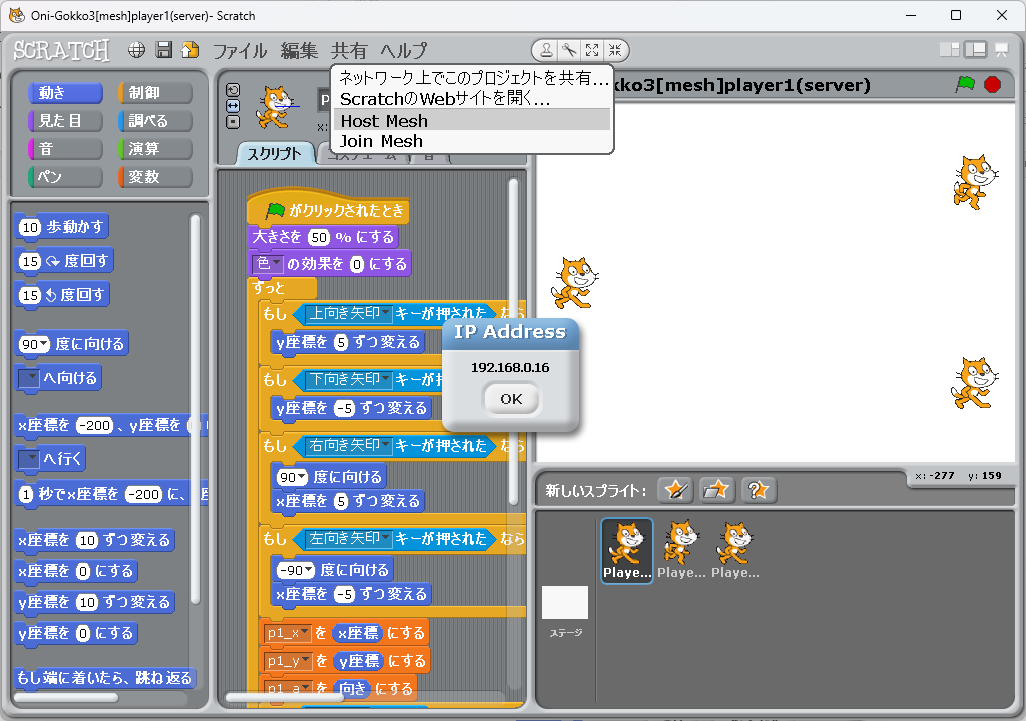1026x721 pixels.
Task: Select the grow sprite tool
Action: click(592, 50)
